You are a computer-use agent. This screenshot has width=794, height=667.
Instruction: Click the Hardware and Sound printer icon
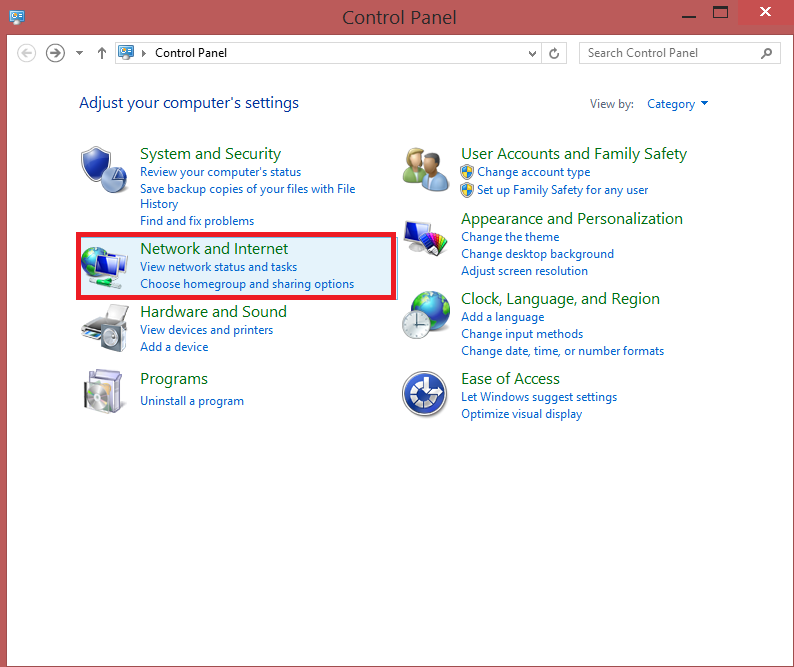(105, 328)
